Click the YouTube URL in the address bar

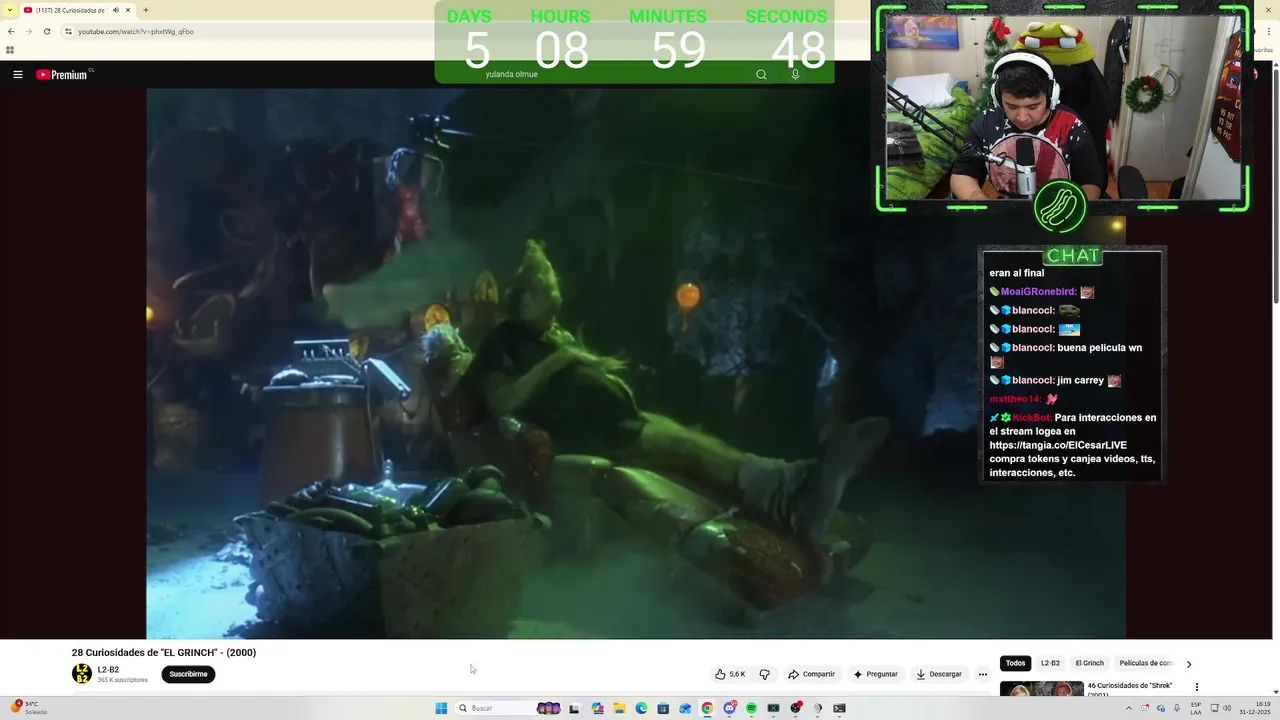136,31
